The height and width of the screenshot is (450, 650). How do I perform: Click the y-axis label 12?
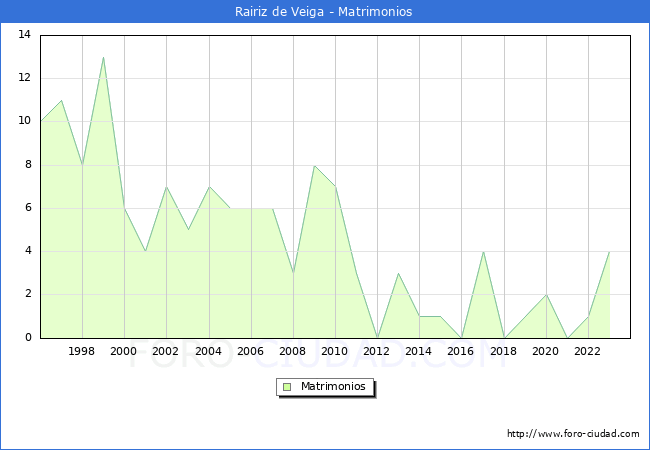point(25,77)
